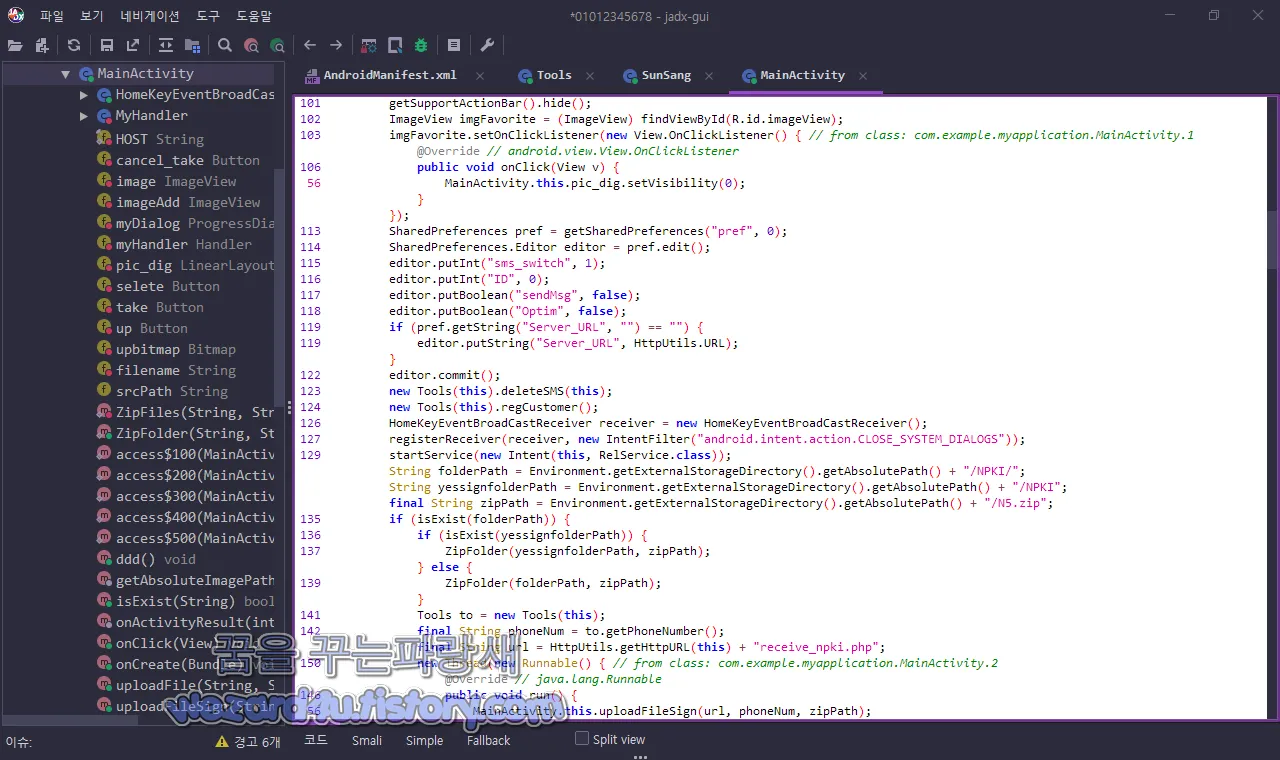The height and width of the screenshot is (760, 1280).
Task: Toggle the deobfuscation toolbar icon
Action: tap(369, 45)
